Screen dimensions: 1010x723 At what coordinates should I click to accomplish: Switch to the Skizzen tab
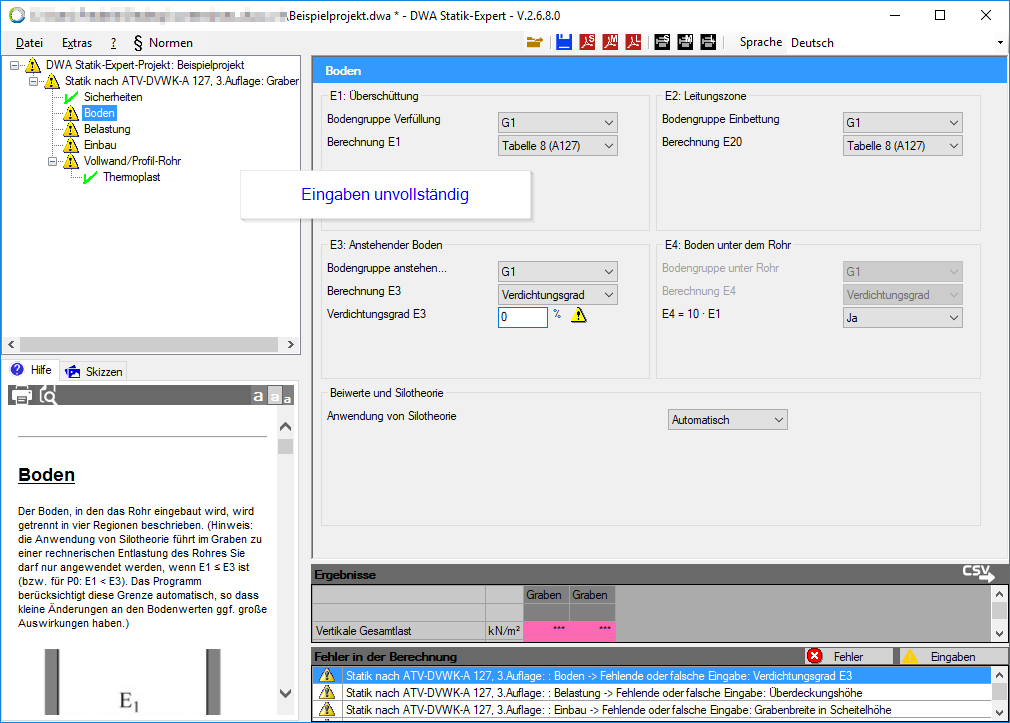[95, 371]
